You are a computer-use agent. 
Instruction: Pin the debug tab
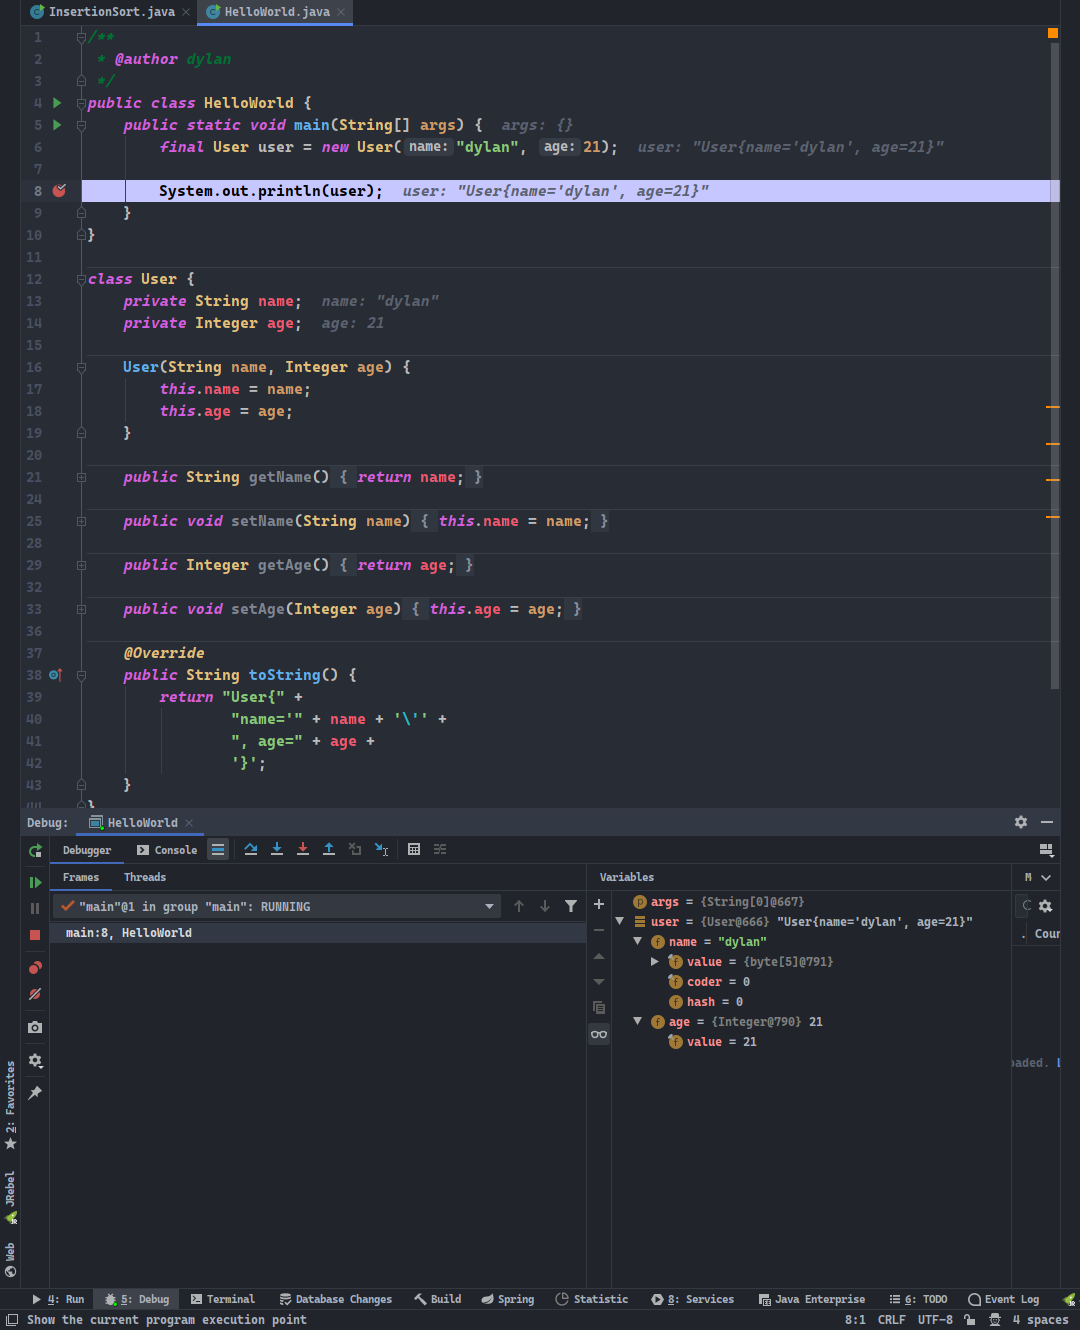(x=35, y=1093)
